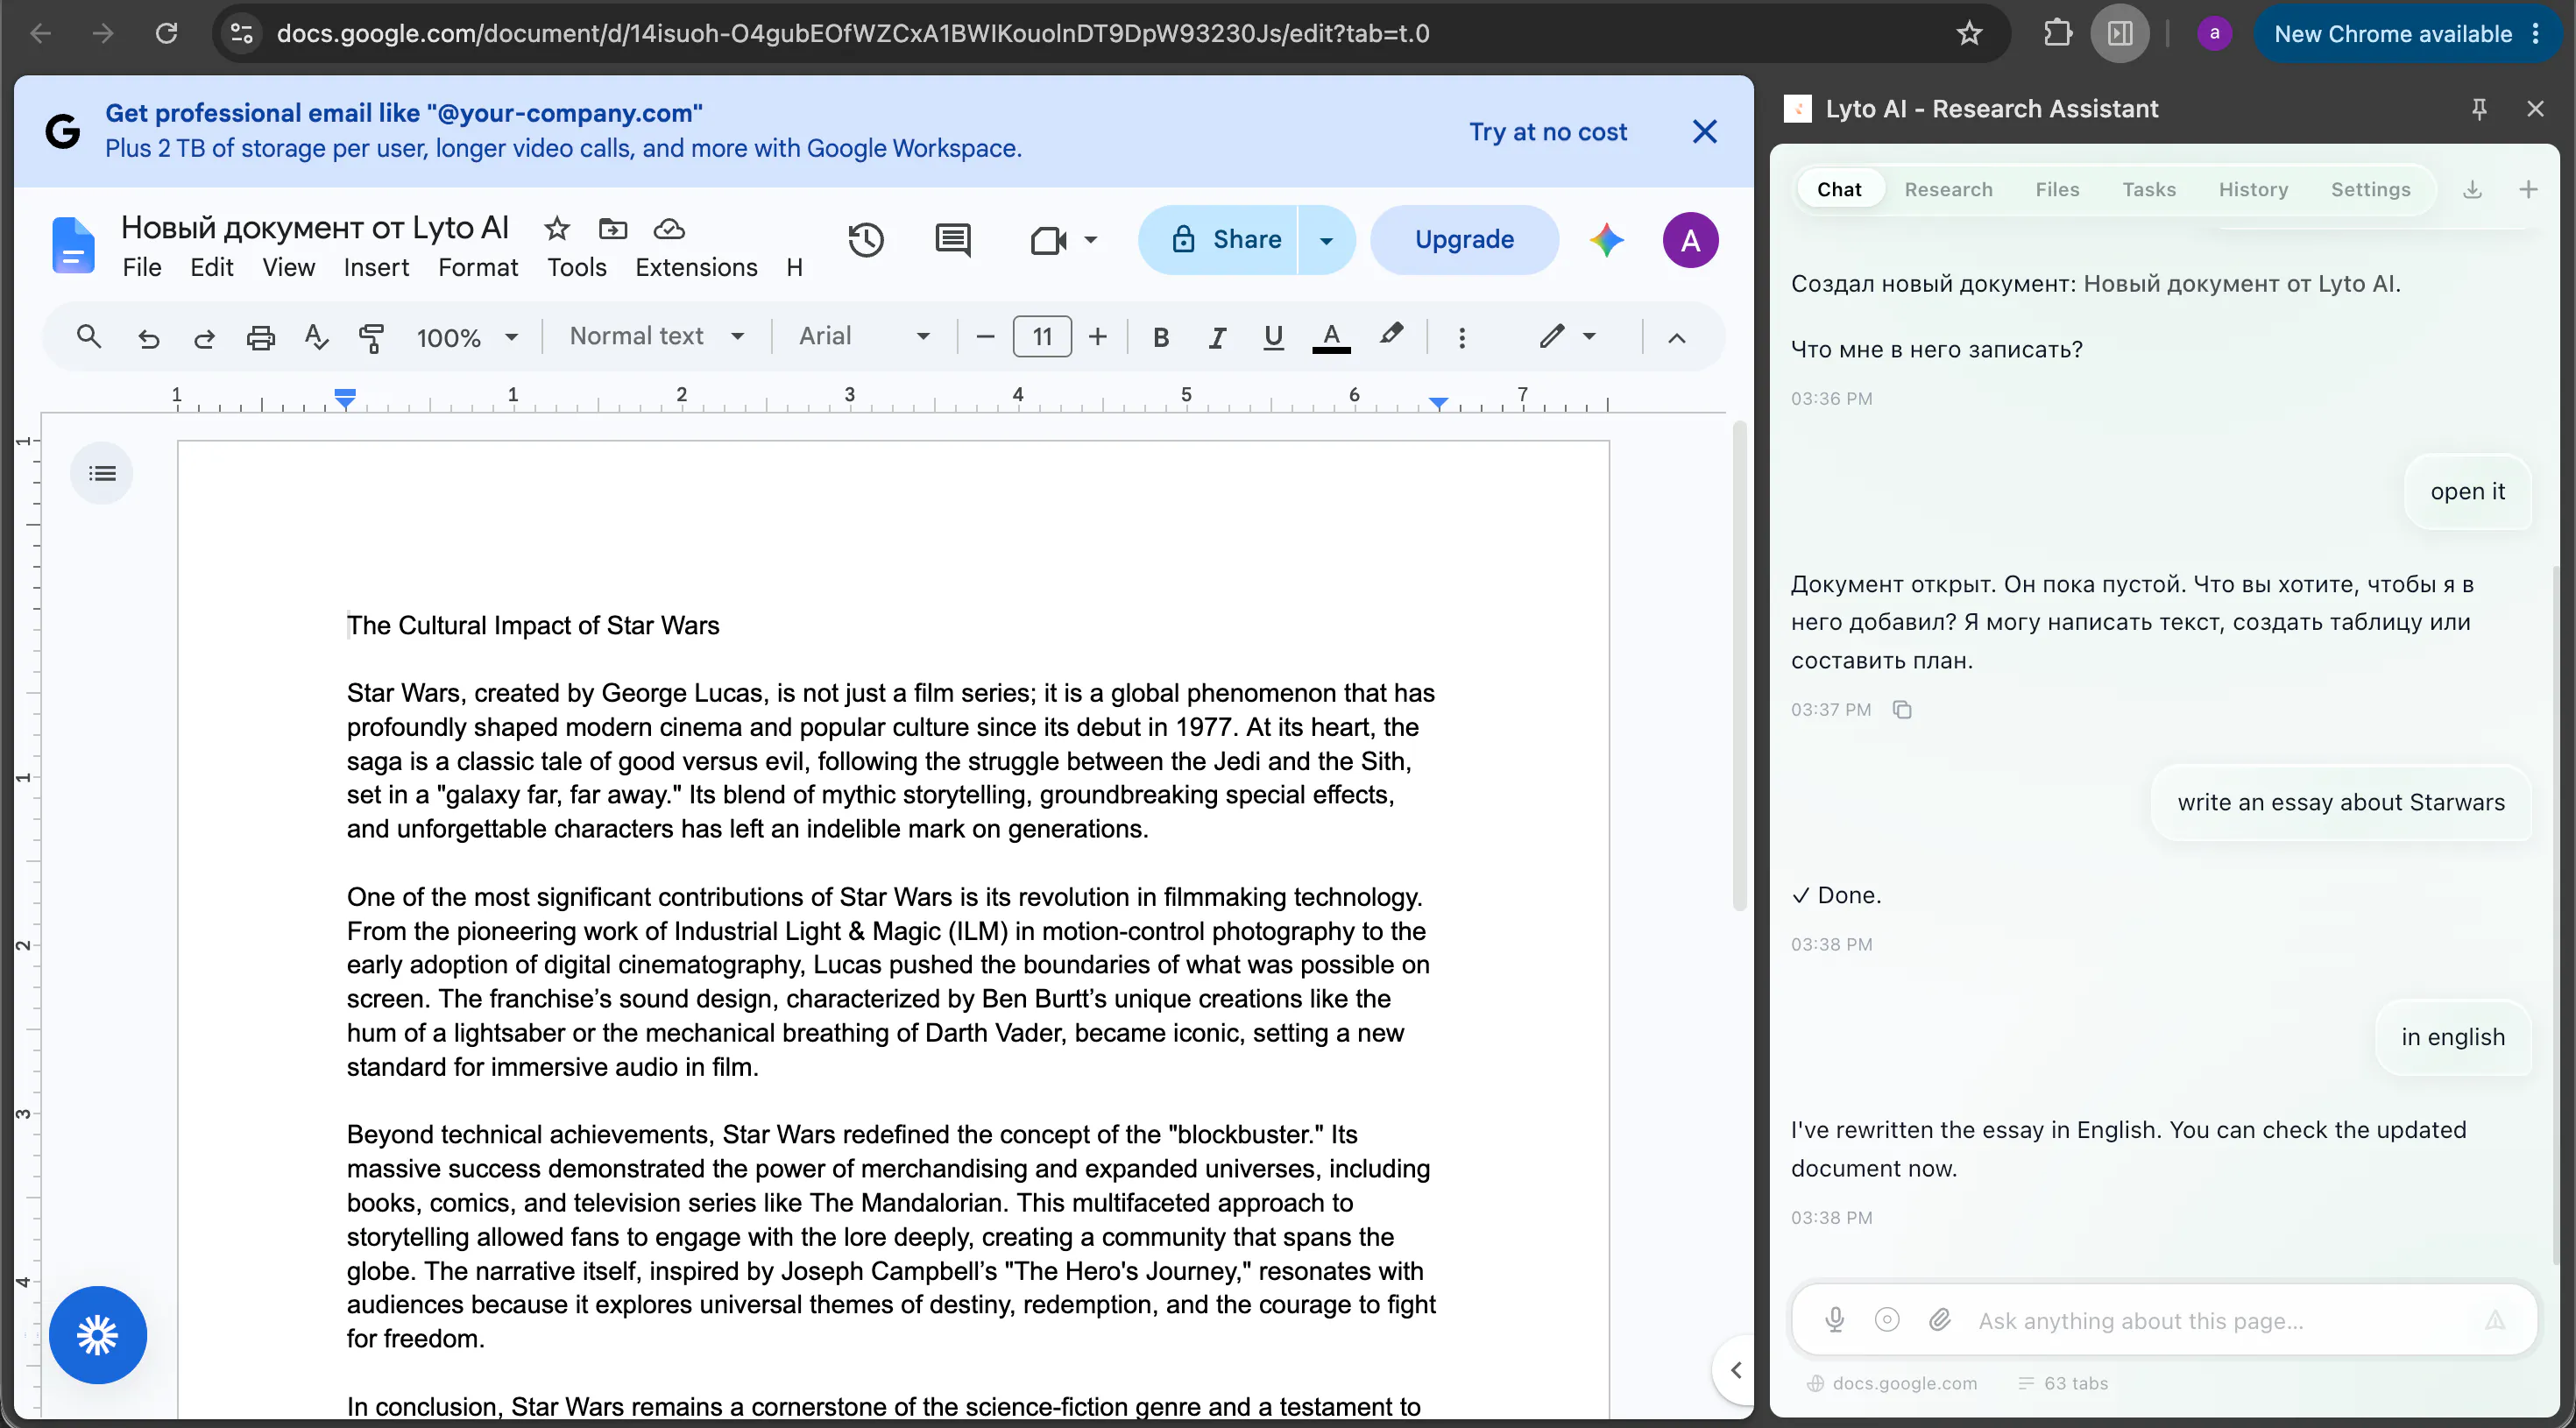The image size is (2576, 1428).
Task: Open the Normal text style dropdown
Action: [x=656, y=337]
